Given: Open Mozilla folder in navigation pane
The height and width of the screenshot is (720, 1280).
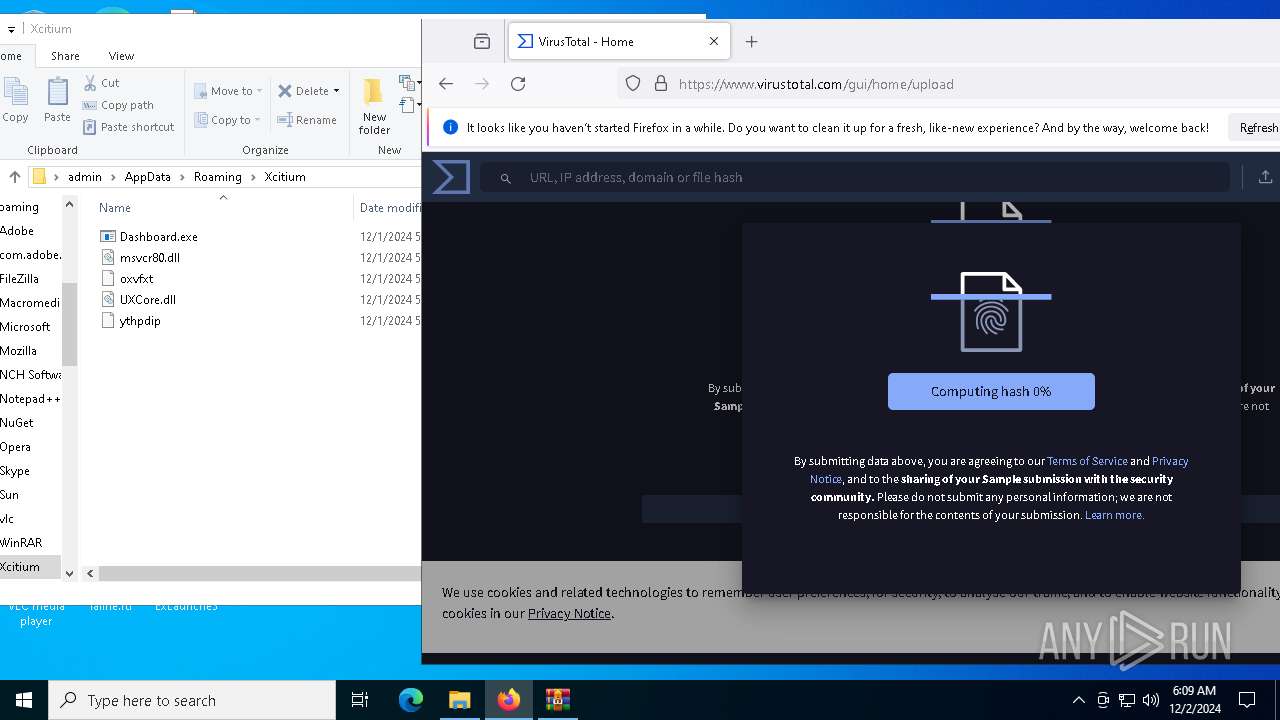Looking at the screenshot, I should point(18,351).
